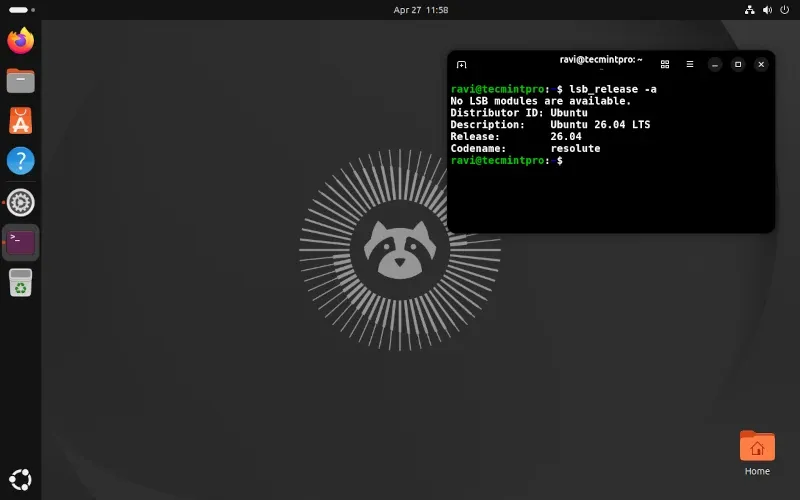The height and width of the screenshot is (500, 800).
Task: Open the Activities workspace indicator
Action: (20, 9)
